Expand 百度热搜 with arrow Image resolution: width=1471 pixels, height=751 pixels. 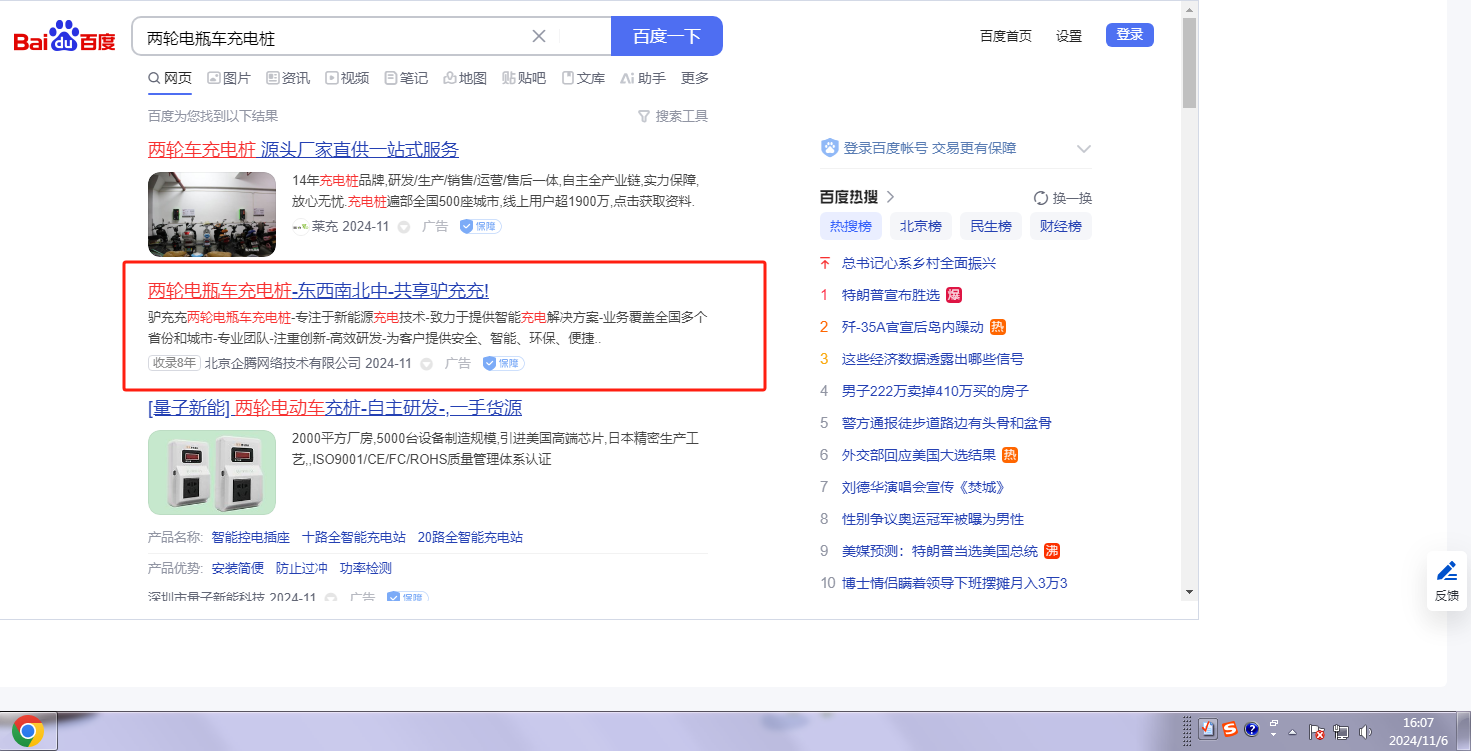(890, 197)
